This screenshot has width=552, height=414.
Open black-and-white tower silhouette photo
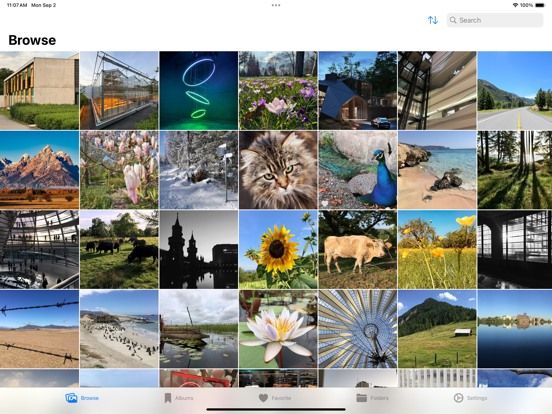coord(199,250)
